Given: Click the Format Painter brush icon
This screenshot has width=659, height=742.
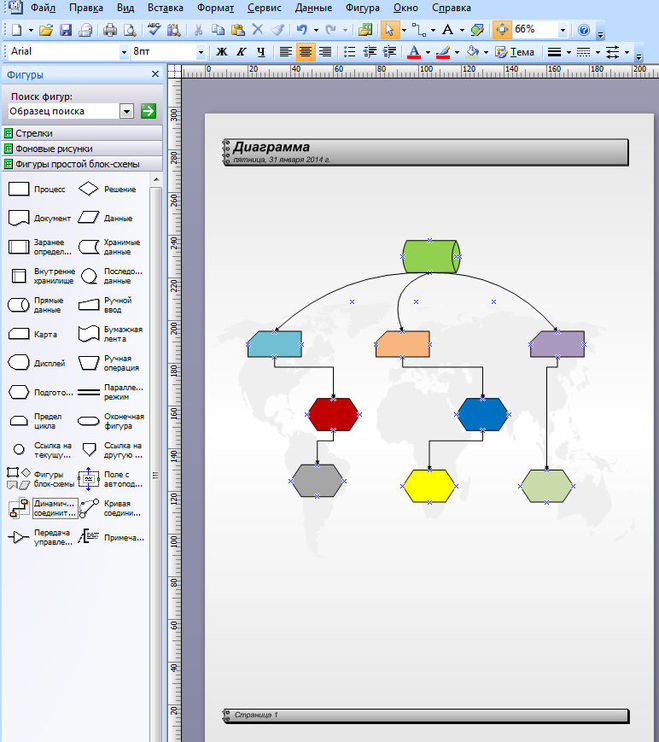Looking at the screenshot, I should (x=277, y=30).
